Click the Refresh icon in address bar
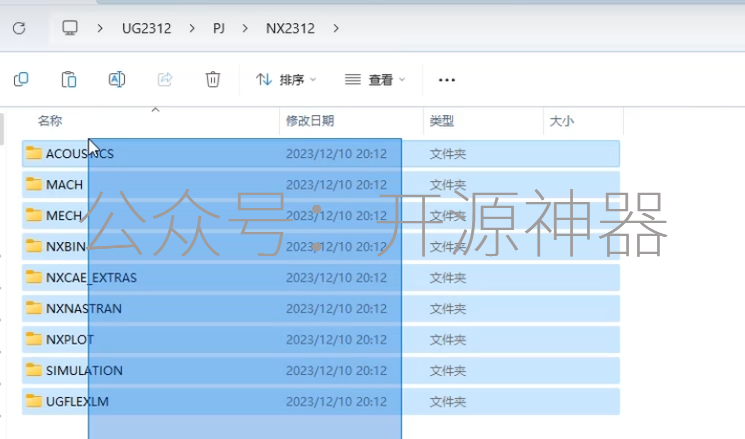 (x=19, y=29)
